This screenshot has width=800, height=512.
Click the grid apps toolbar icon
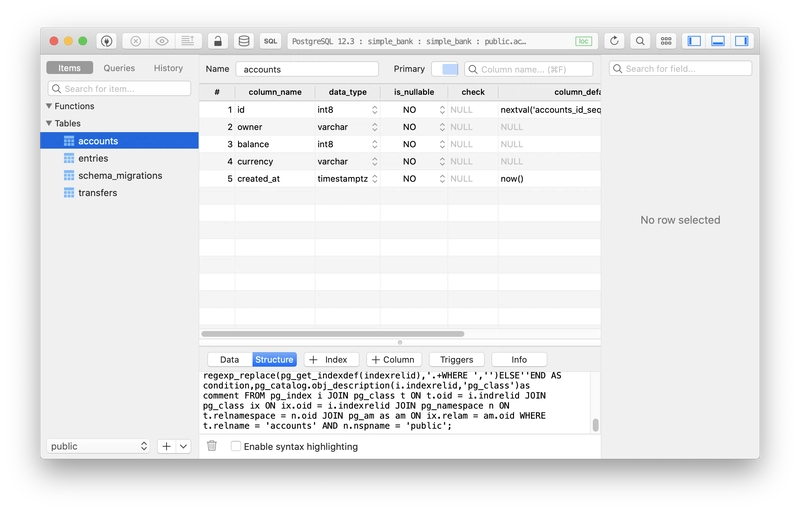[666, 41]
